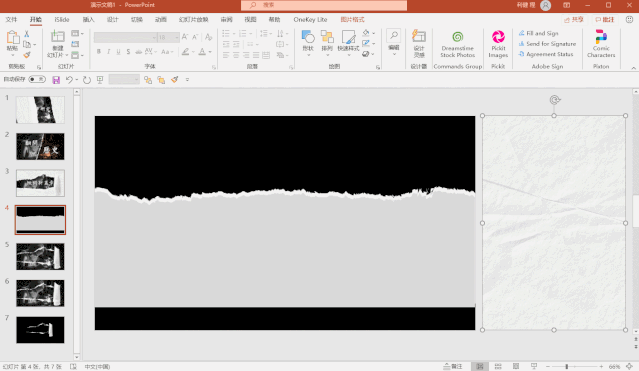
Task: Open Dreamstime Stock Photos add-in
Action: pos(458,44)
